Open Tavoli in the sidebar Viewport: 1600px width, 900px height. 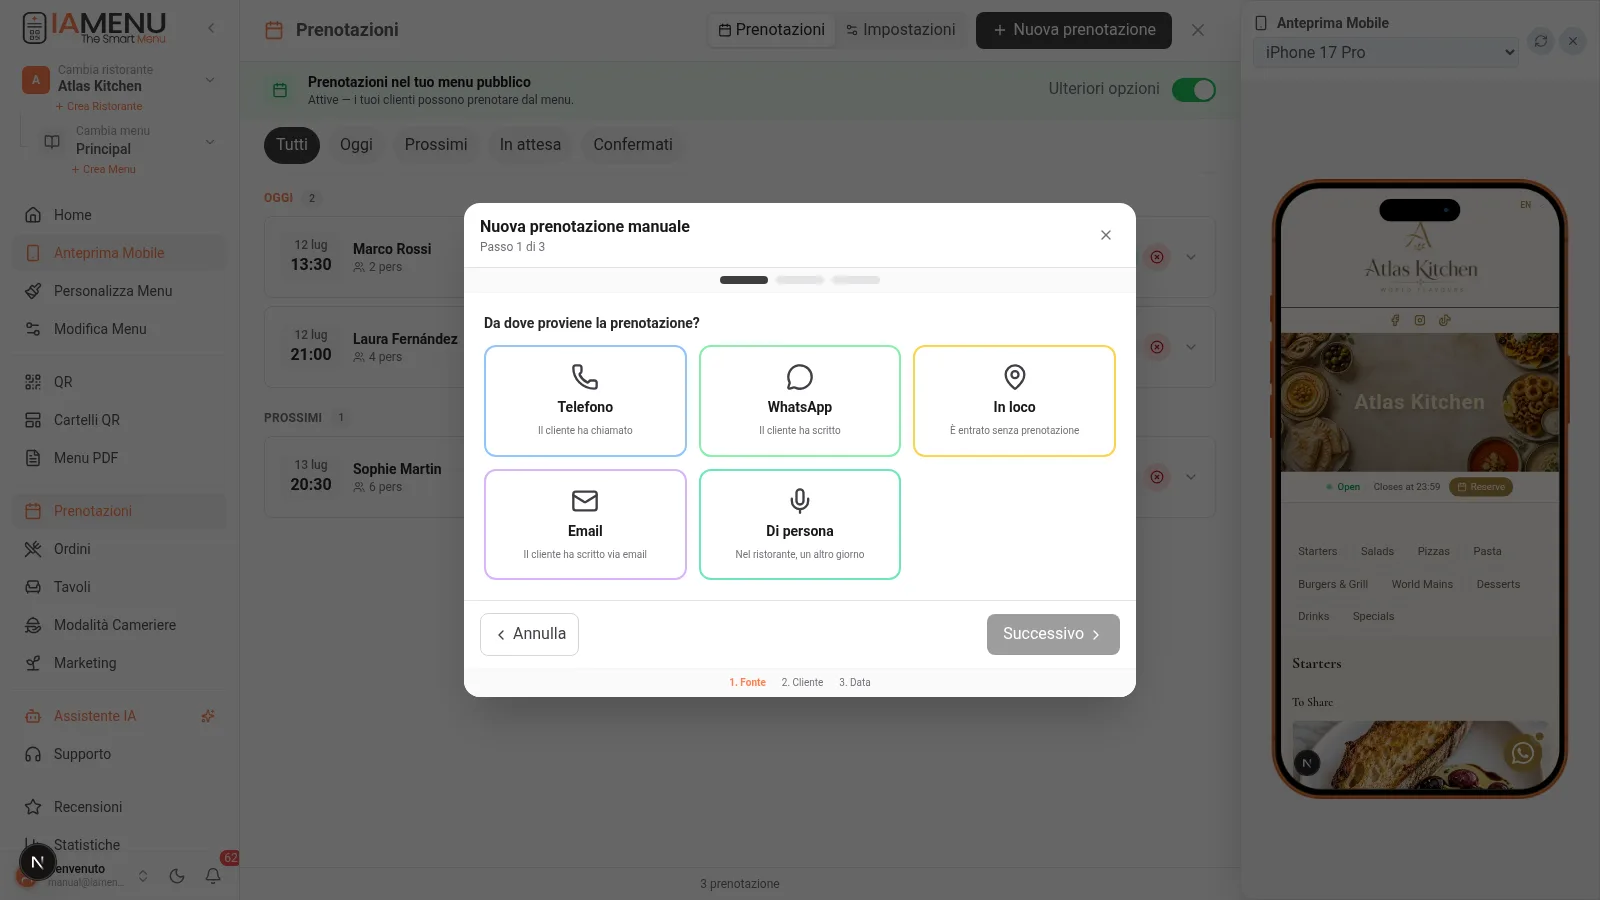pos(120,587)
